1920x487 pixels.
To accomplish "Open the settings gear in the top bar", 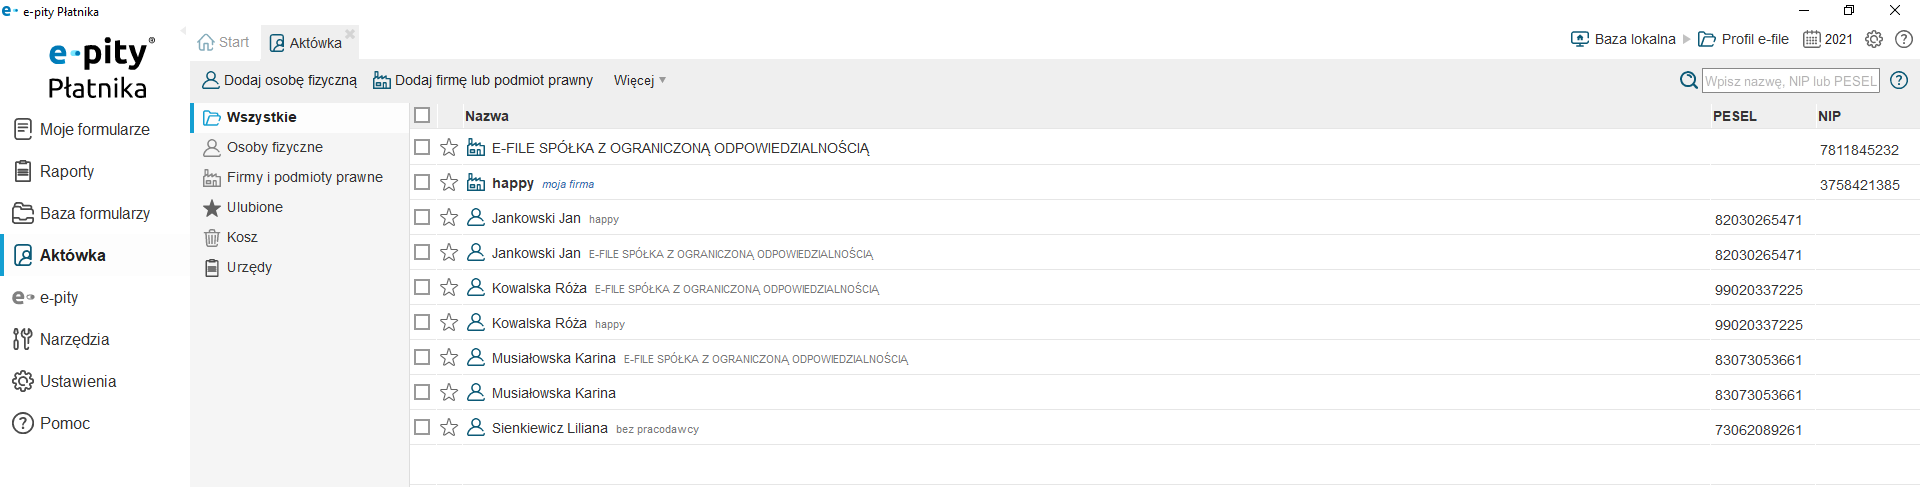I will click(1874, 39).
